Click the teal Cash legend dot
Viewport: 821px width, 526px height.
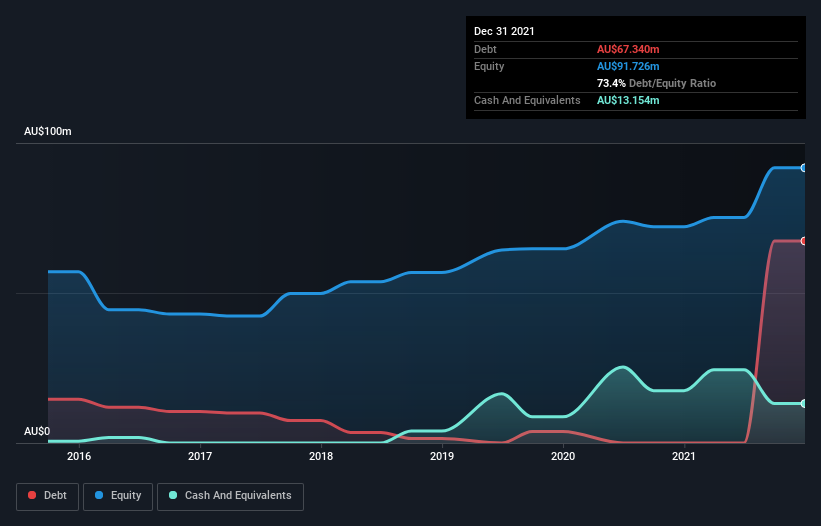tap(173, 495)
